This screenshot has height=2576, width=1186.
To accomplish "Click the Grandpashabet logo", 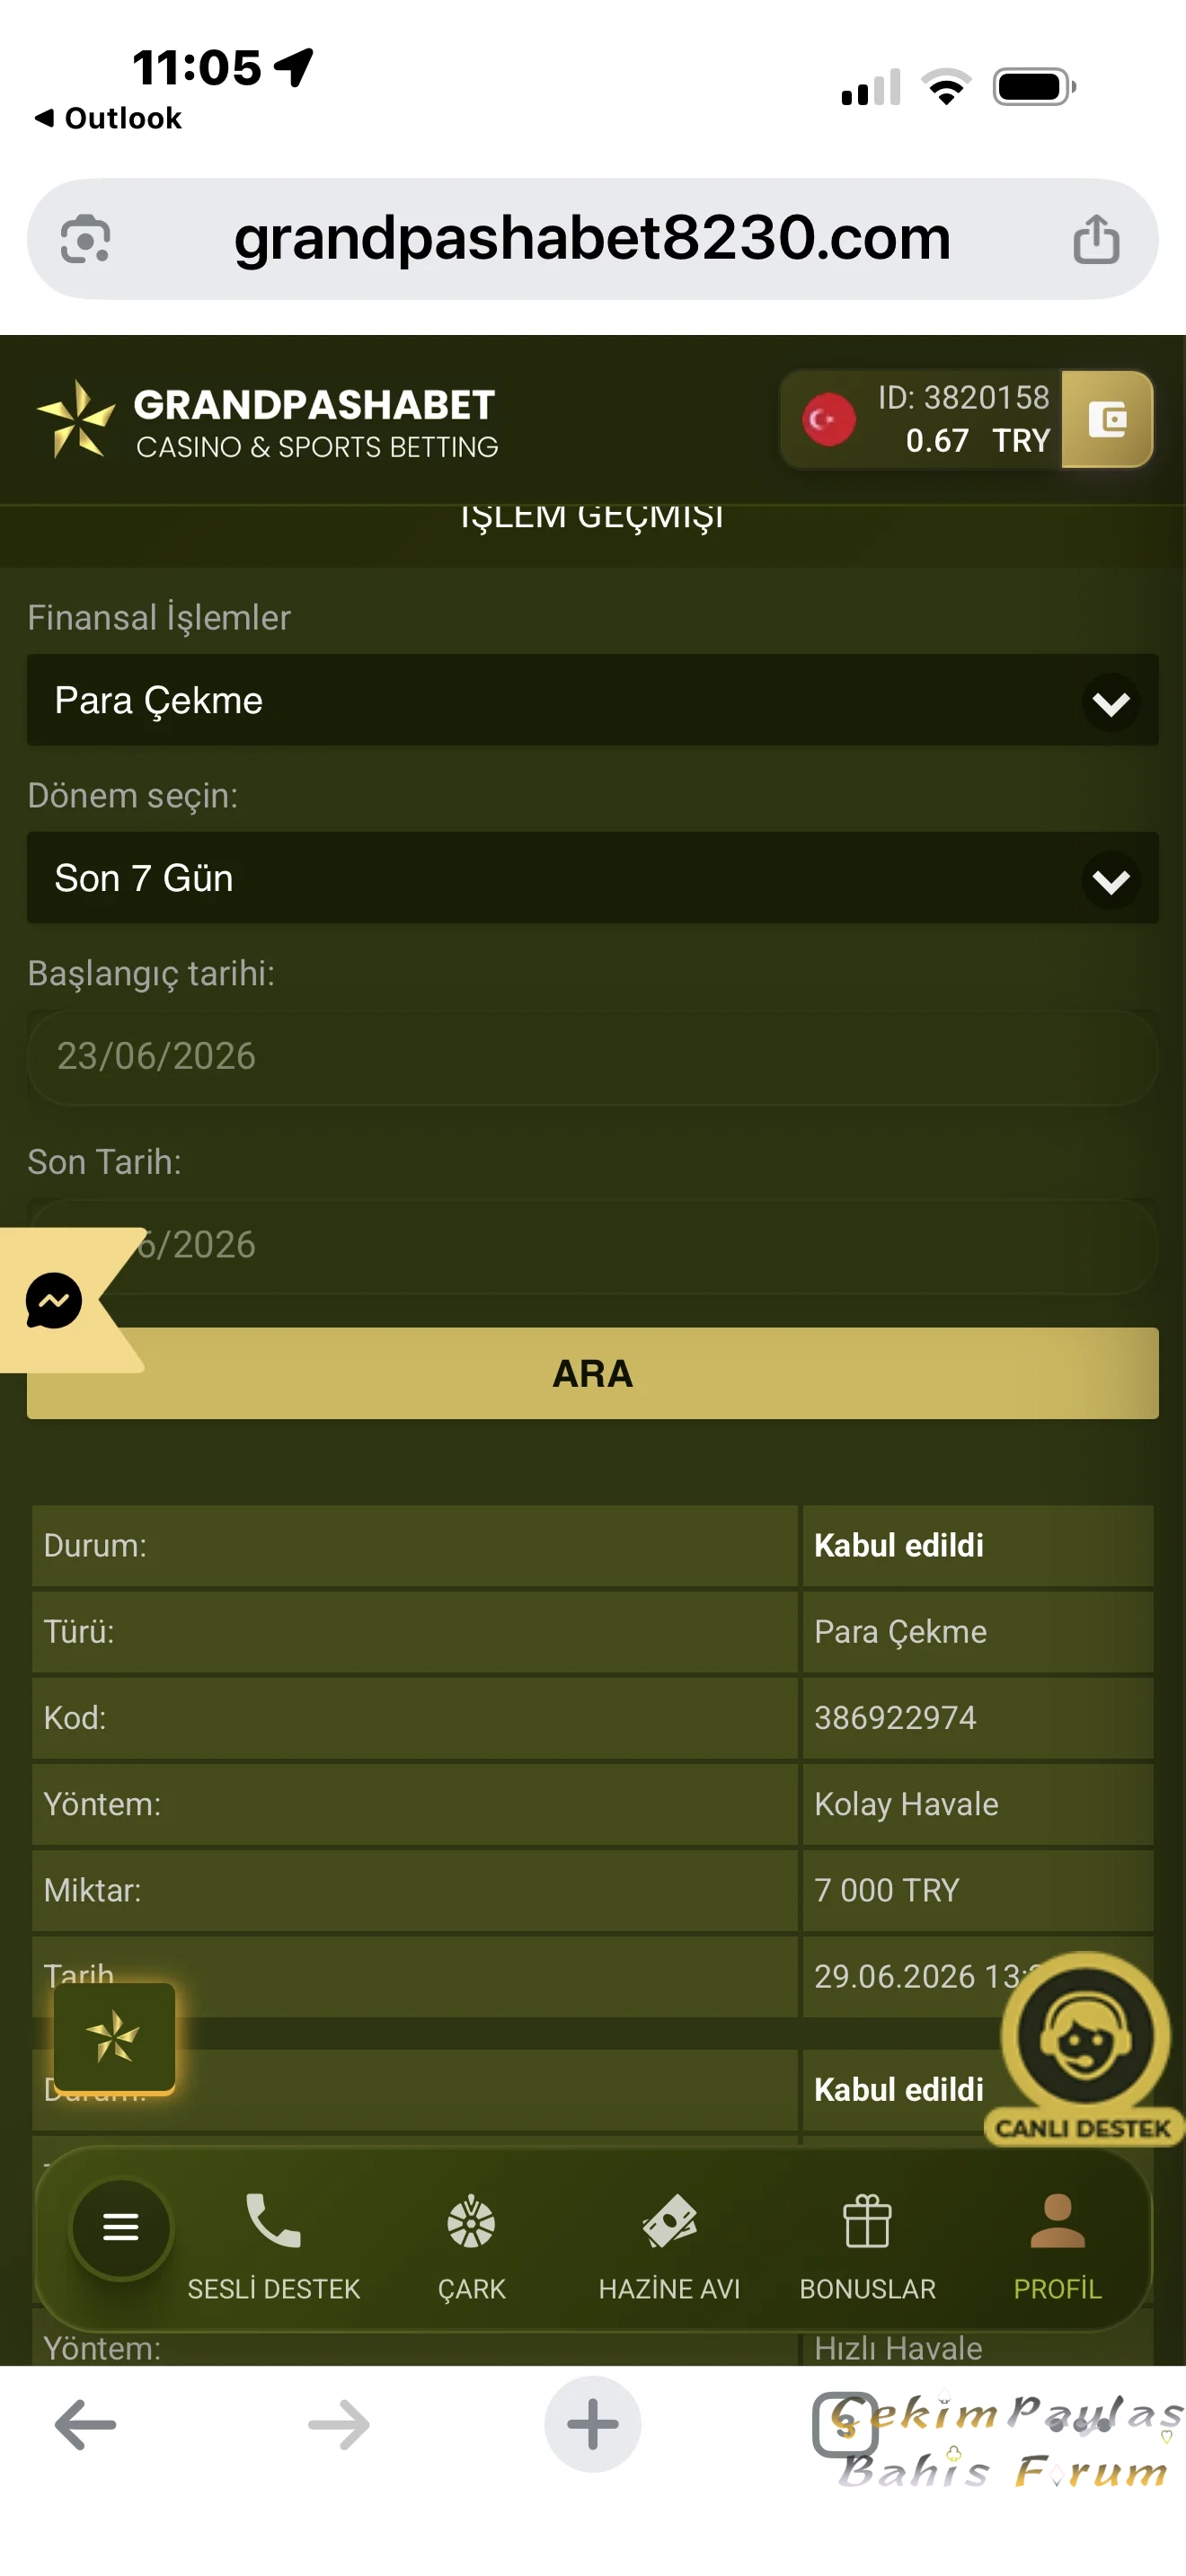I will coord(267,420).
